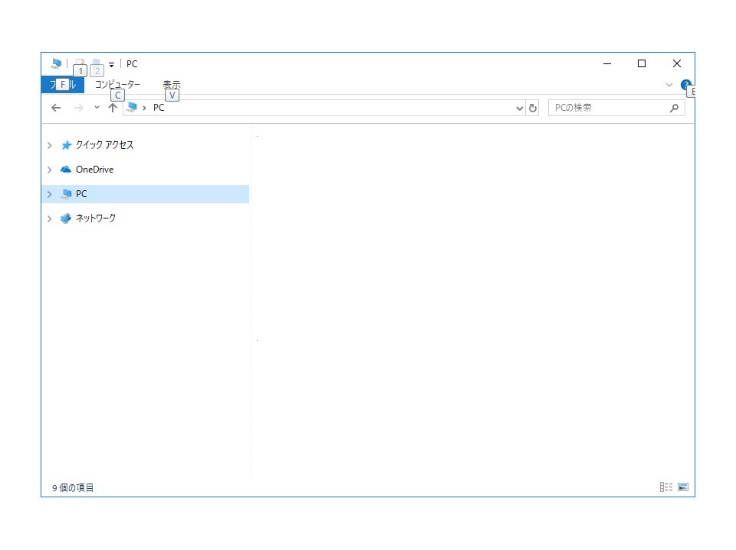Close the PC Explorer window

pyautogui.click(x=676, y=63)
